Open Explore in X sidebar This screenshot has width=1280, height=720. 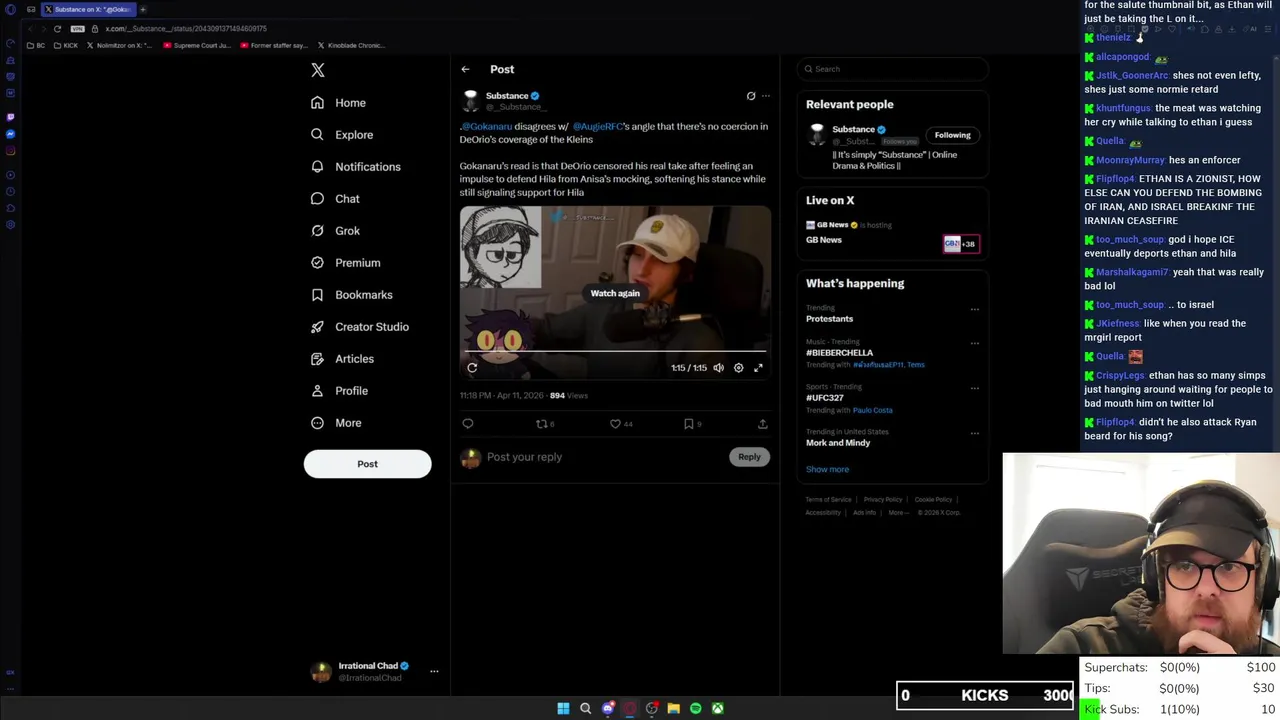pos(342,135)
